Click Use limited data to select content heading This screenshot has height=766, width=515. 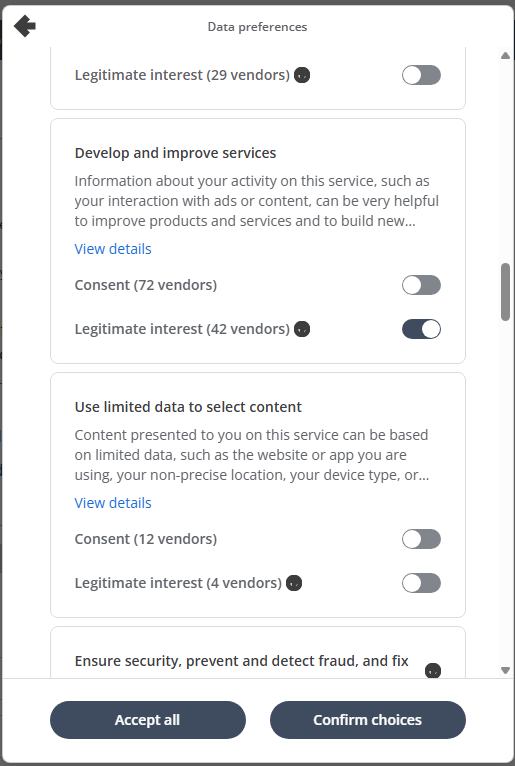188,407
